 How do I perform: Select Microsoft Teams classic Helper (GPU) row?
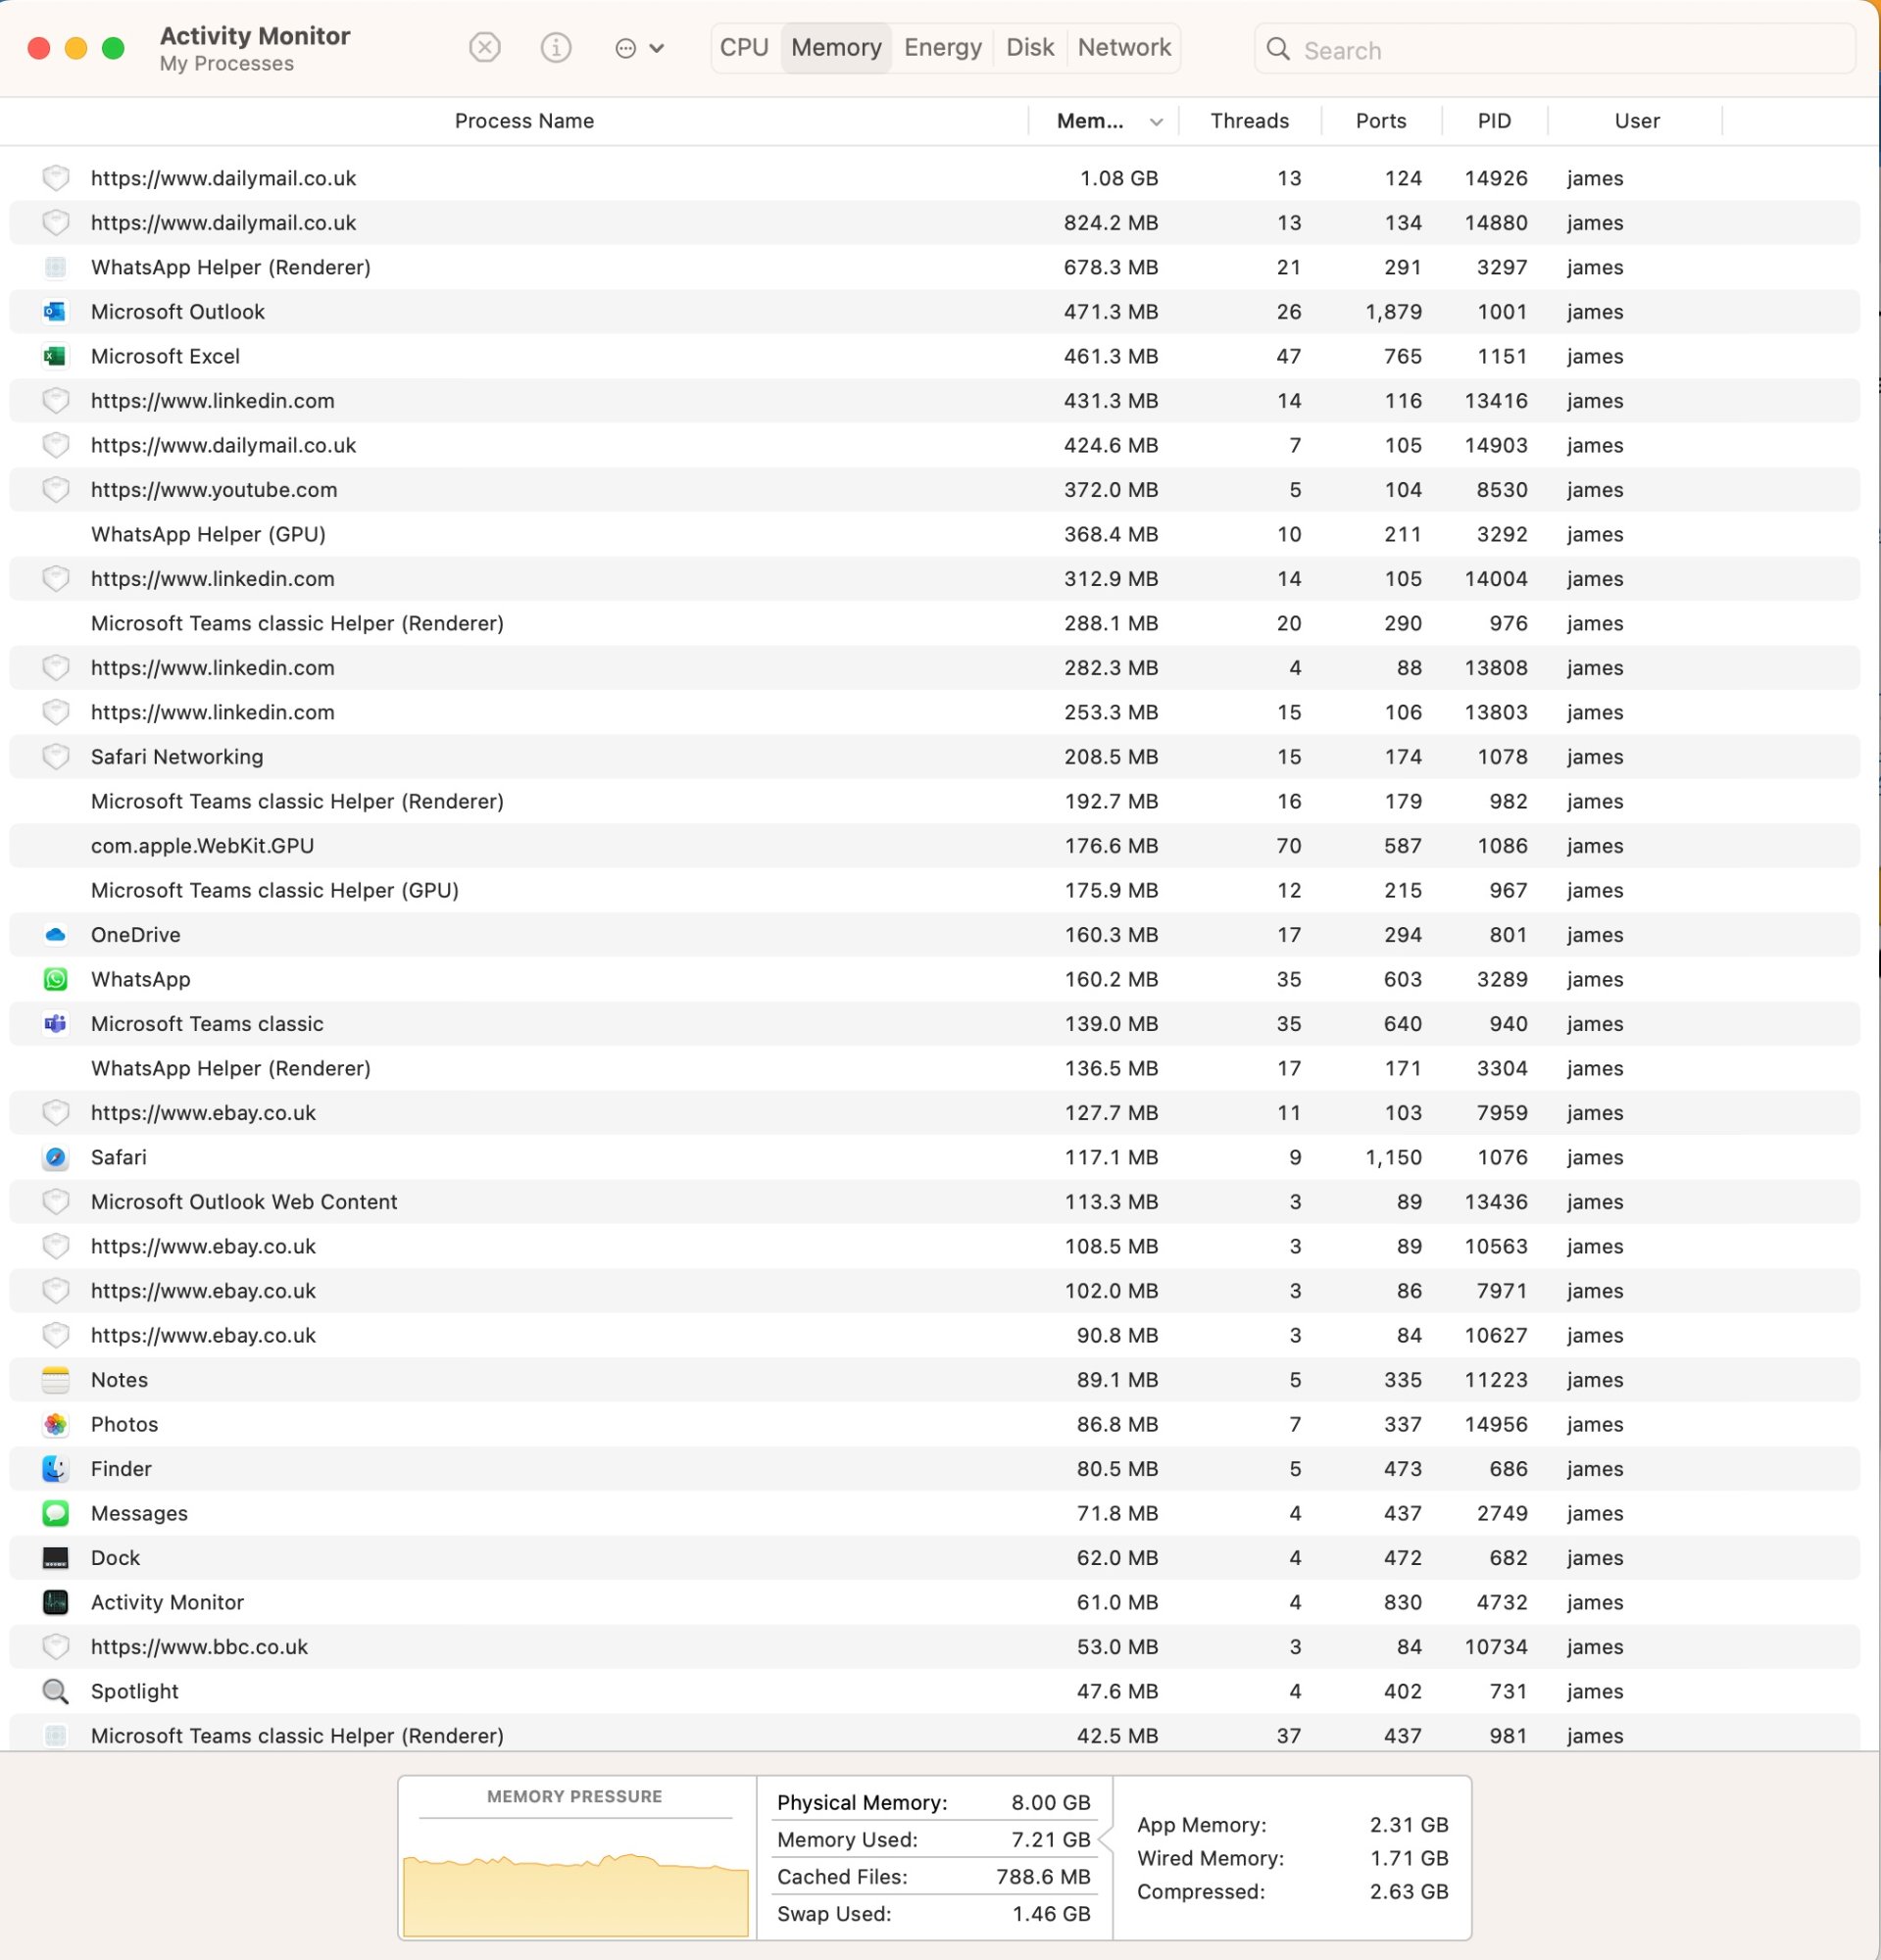pyautogui.click(x=934, y=890)
